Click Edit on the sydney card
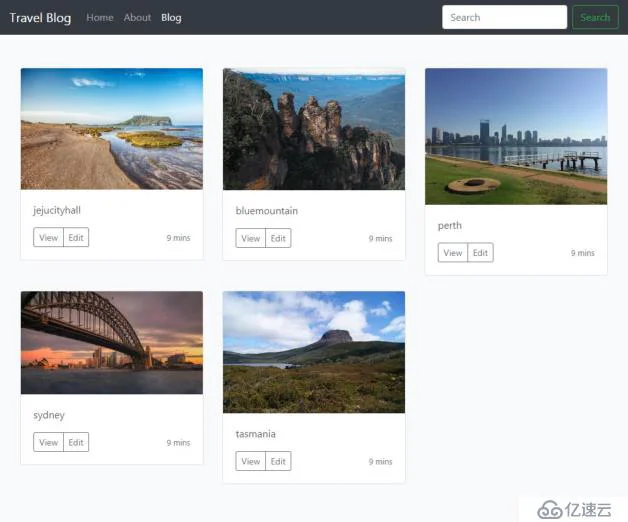 76,442
